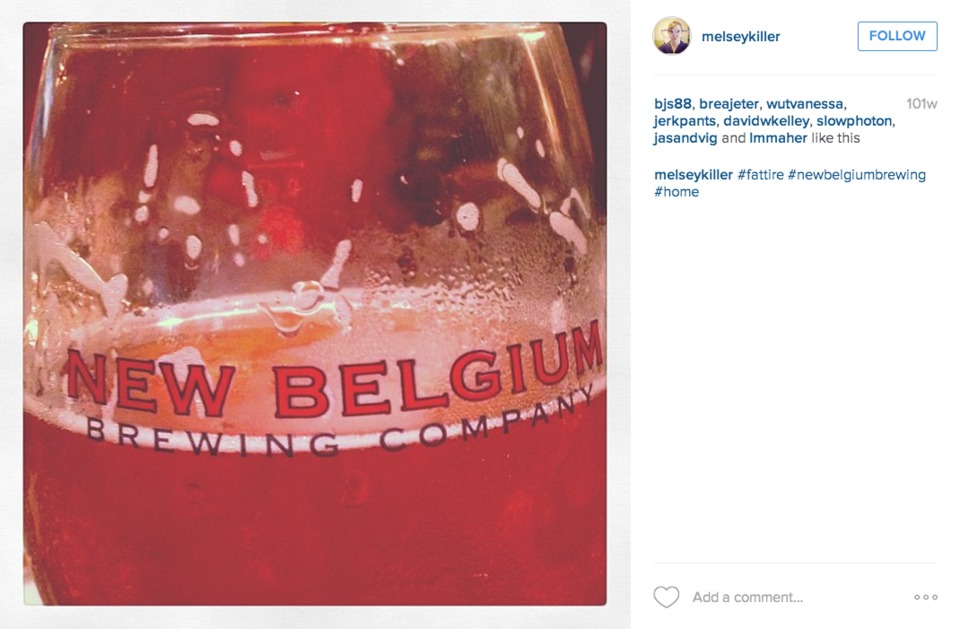Viewport: 960px width, 629px height.
Task: View bjs88's profile from likes
Action: click(x=673, y=104)
